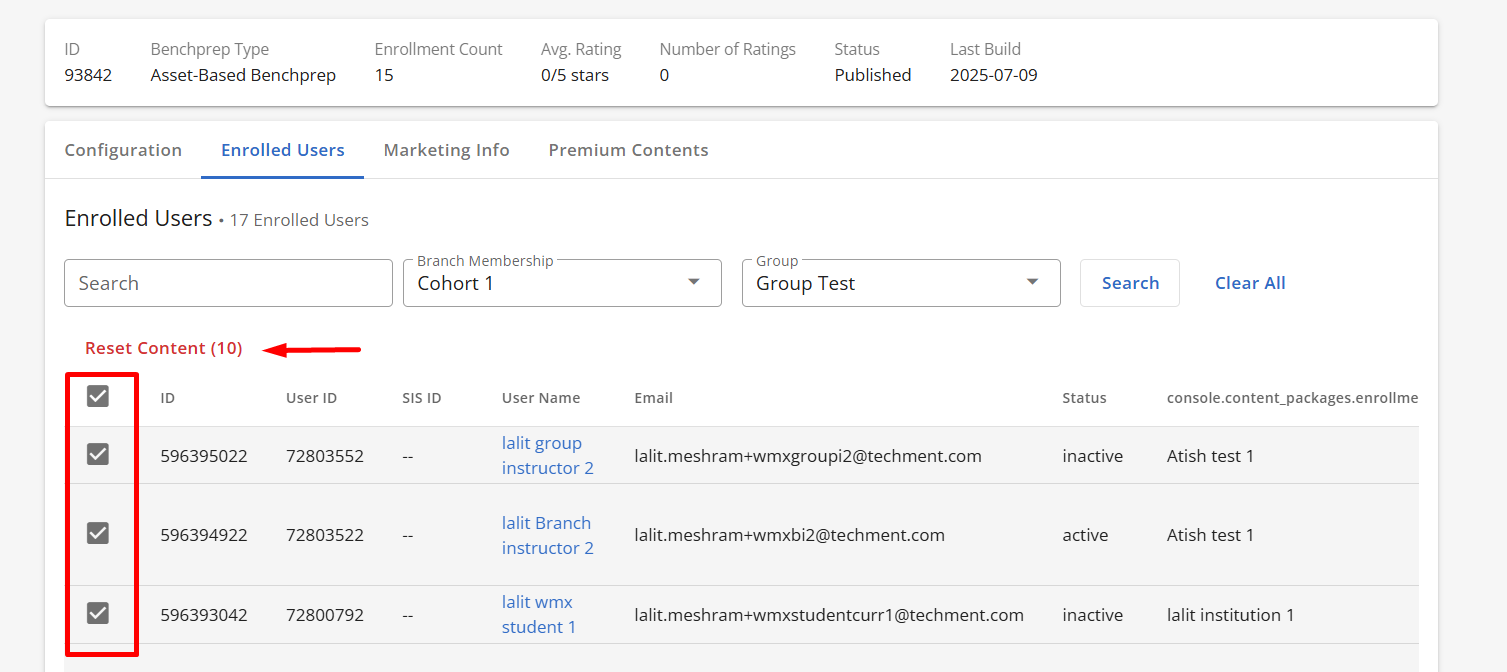Click Reset Content (10) button
The image size is (1507, 672).
coord(164,348)
